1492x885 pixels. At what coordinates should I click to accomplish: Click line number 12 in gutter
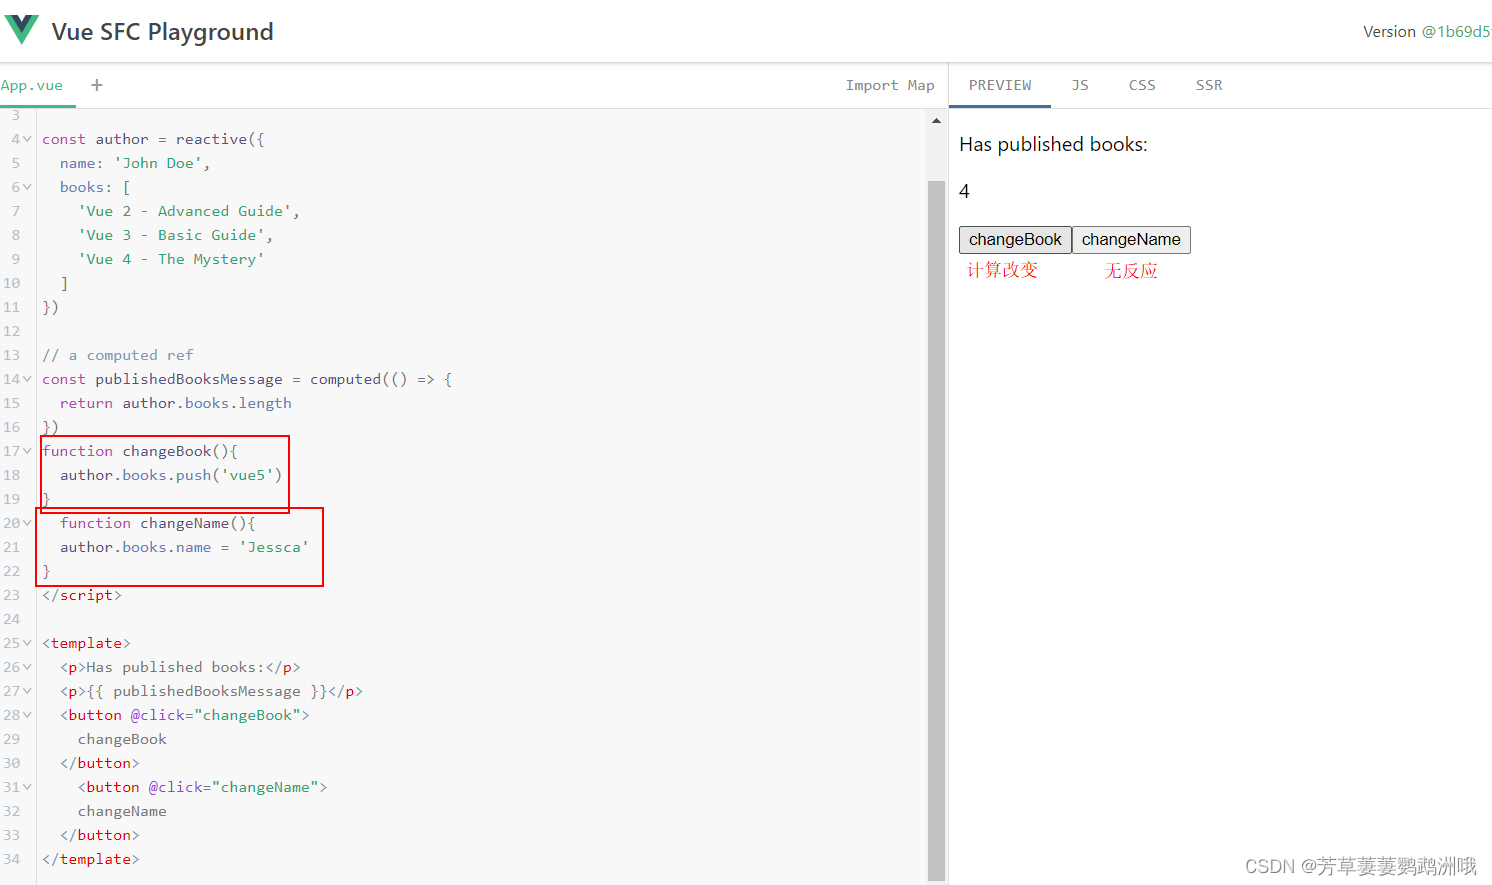tap(11, 331)
